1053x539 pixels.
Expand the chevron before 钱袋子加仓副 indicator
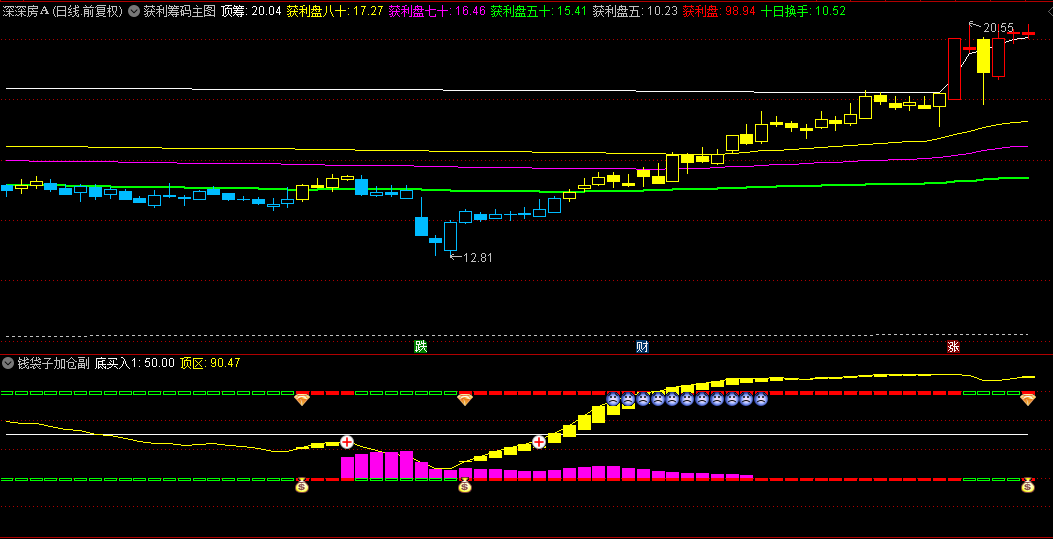8,363
